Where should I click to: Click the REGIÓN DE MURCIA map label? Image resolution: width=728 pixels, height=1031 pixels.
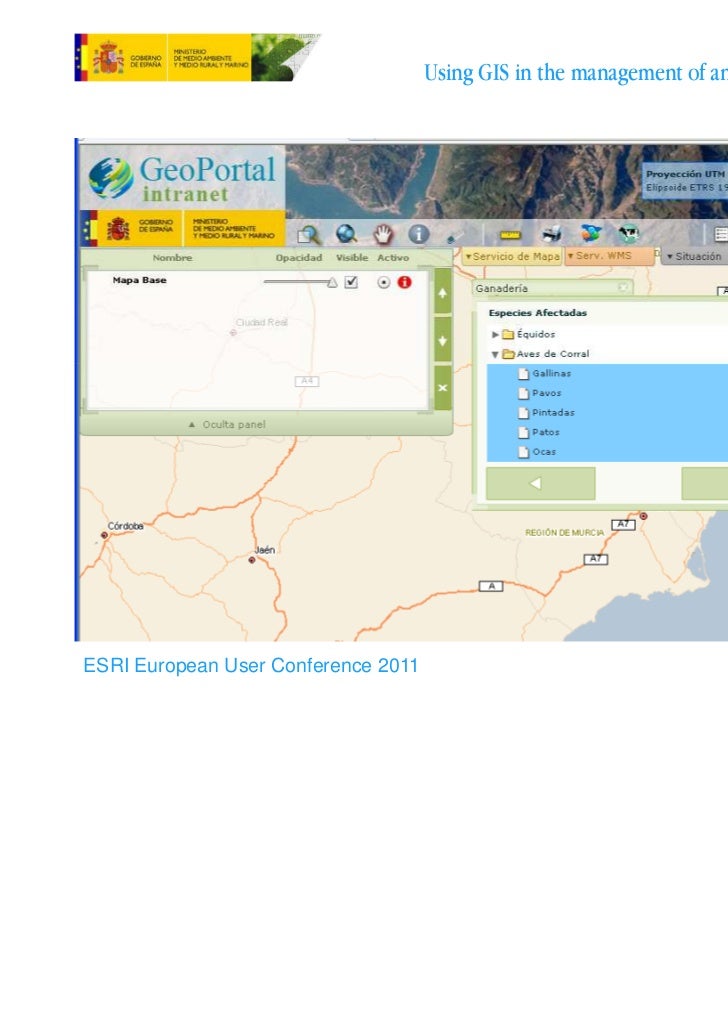[564, 533]
